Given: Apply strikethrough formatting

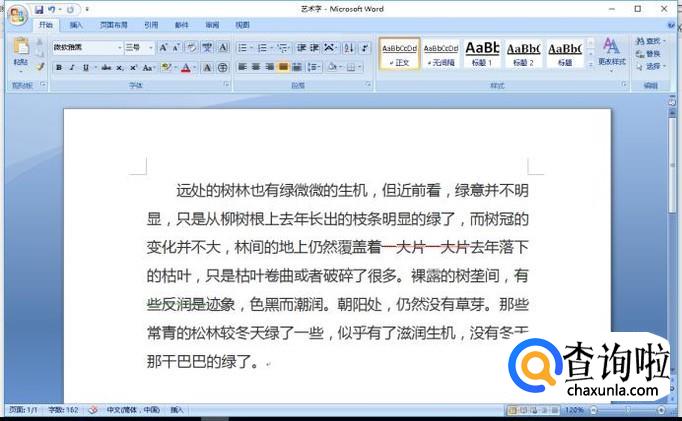Looking at the screenshot, I should tap(107, 68).
